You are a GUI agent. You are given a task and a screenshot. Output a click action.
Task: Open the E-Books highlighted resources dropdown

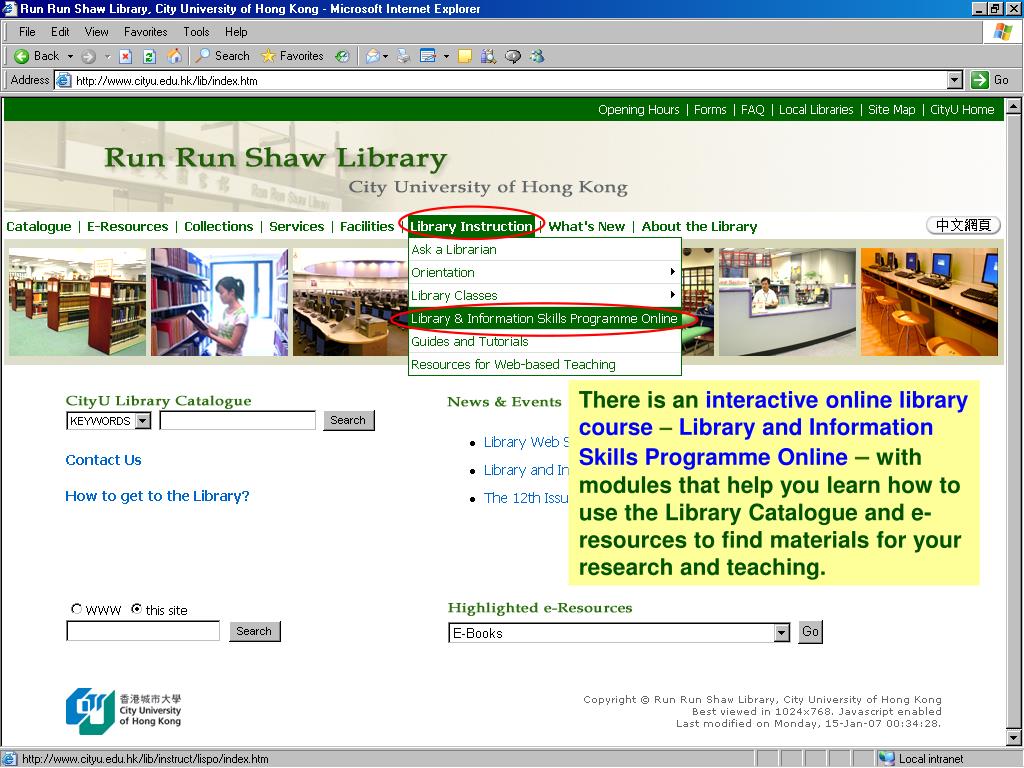pos(619,633)
